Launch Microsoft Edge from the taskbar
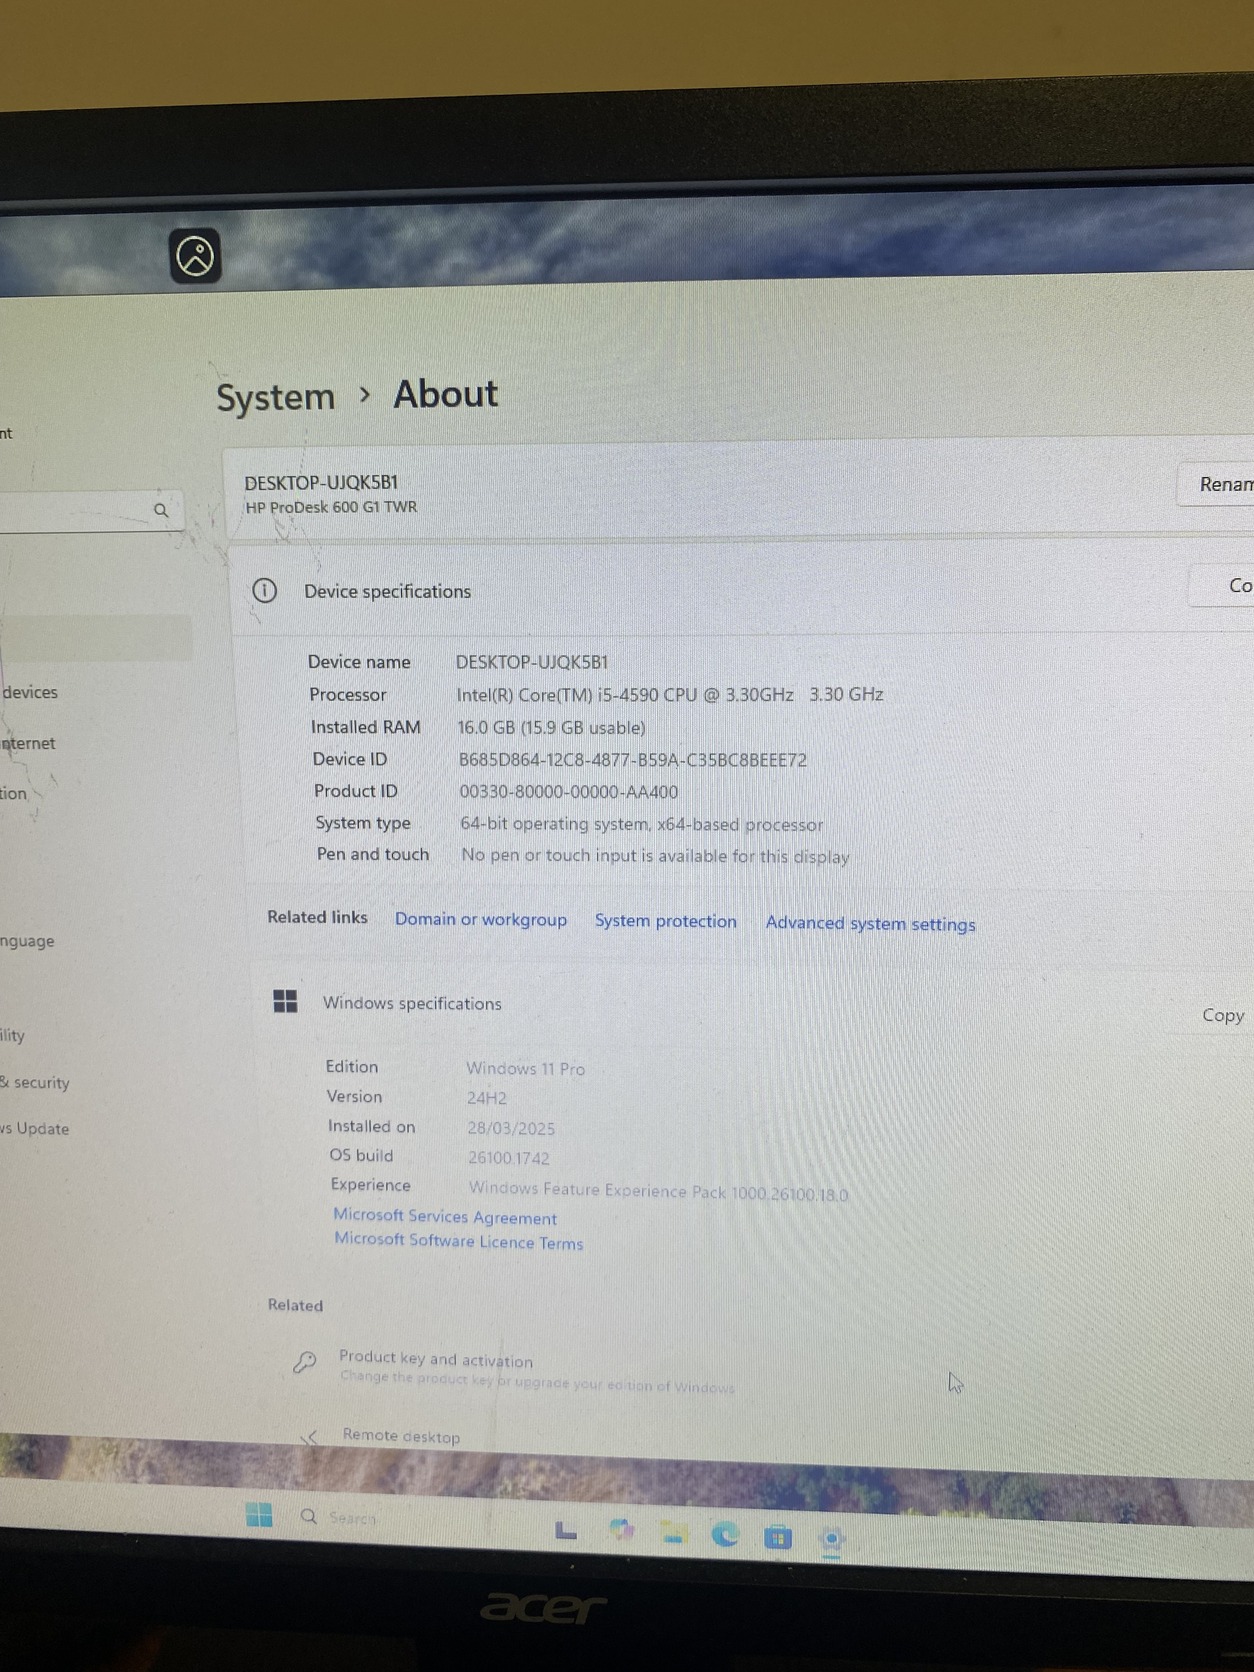Viewport: 1254px width, 1672px height. coord(725,1534)
